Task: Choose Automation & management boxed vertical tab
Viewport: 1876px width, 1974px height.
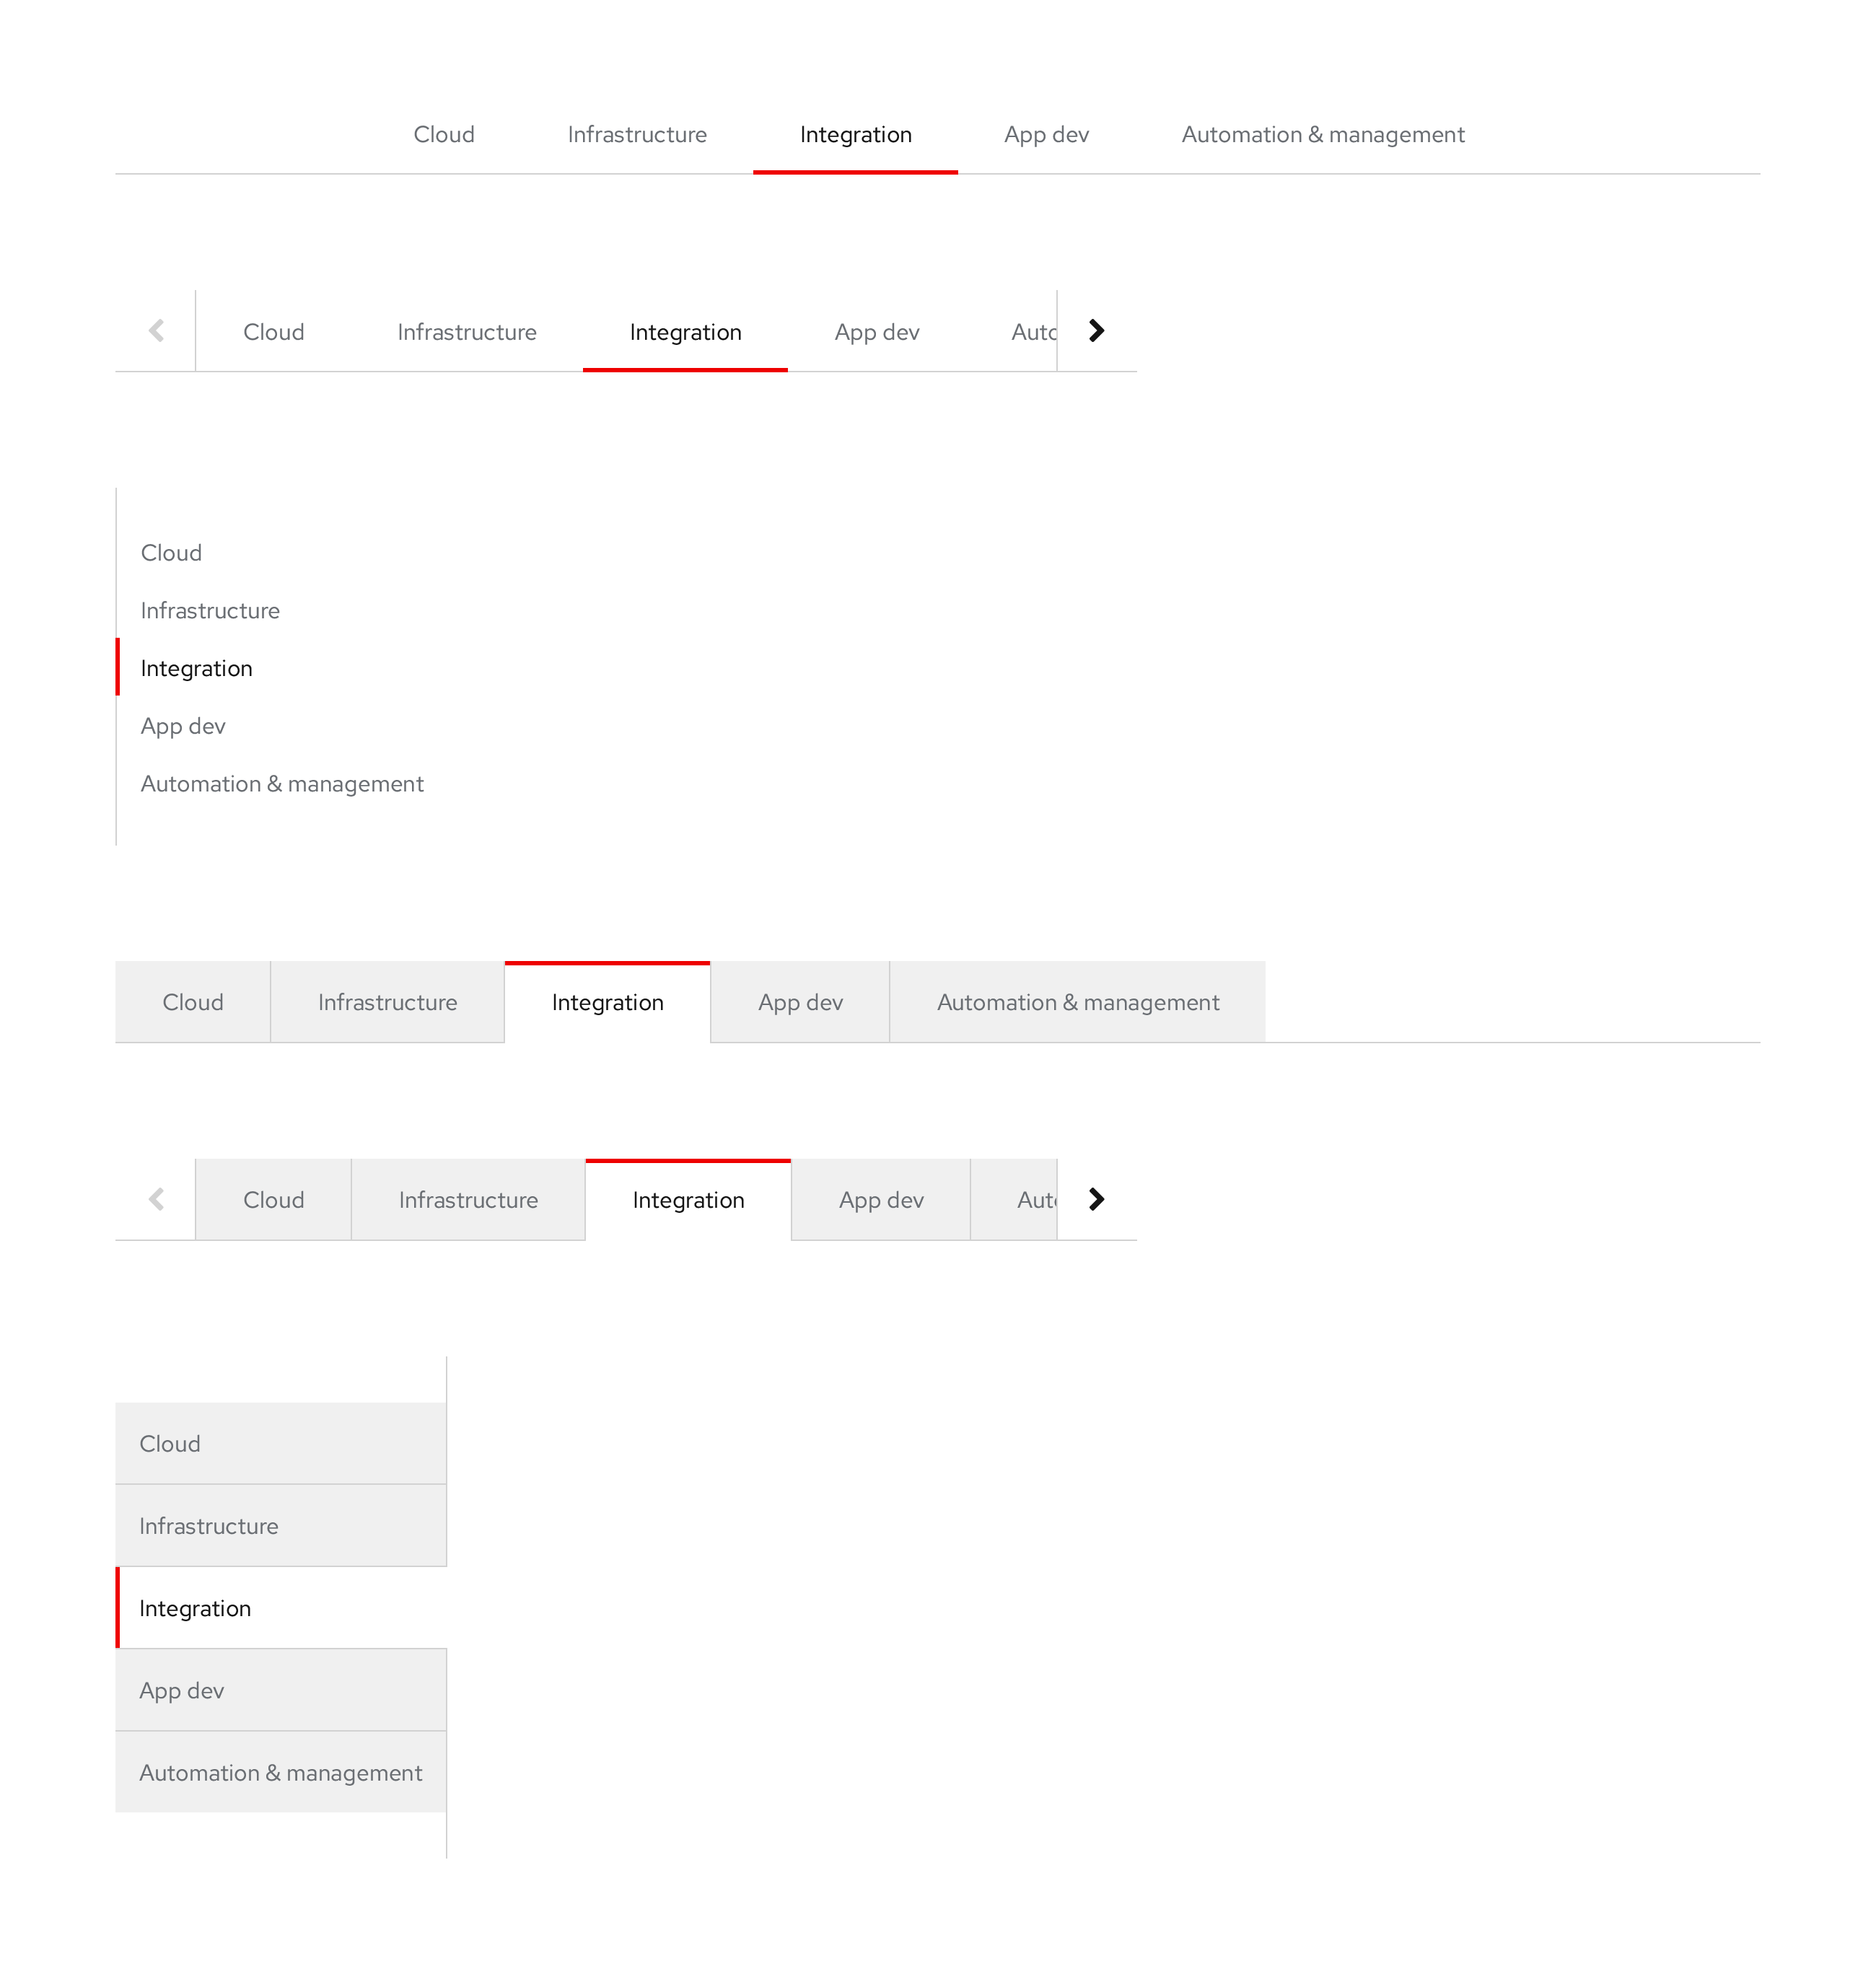Action: click(x=280, y=1772)
